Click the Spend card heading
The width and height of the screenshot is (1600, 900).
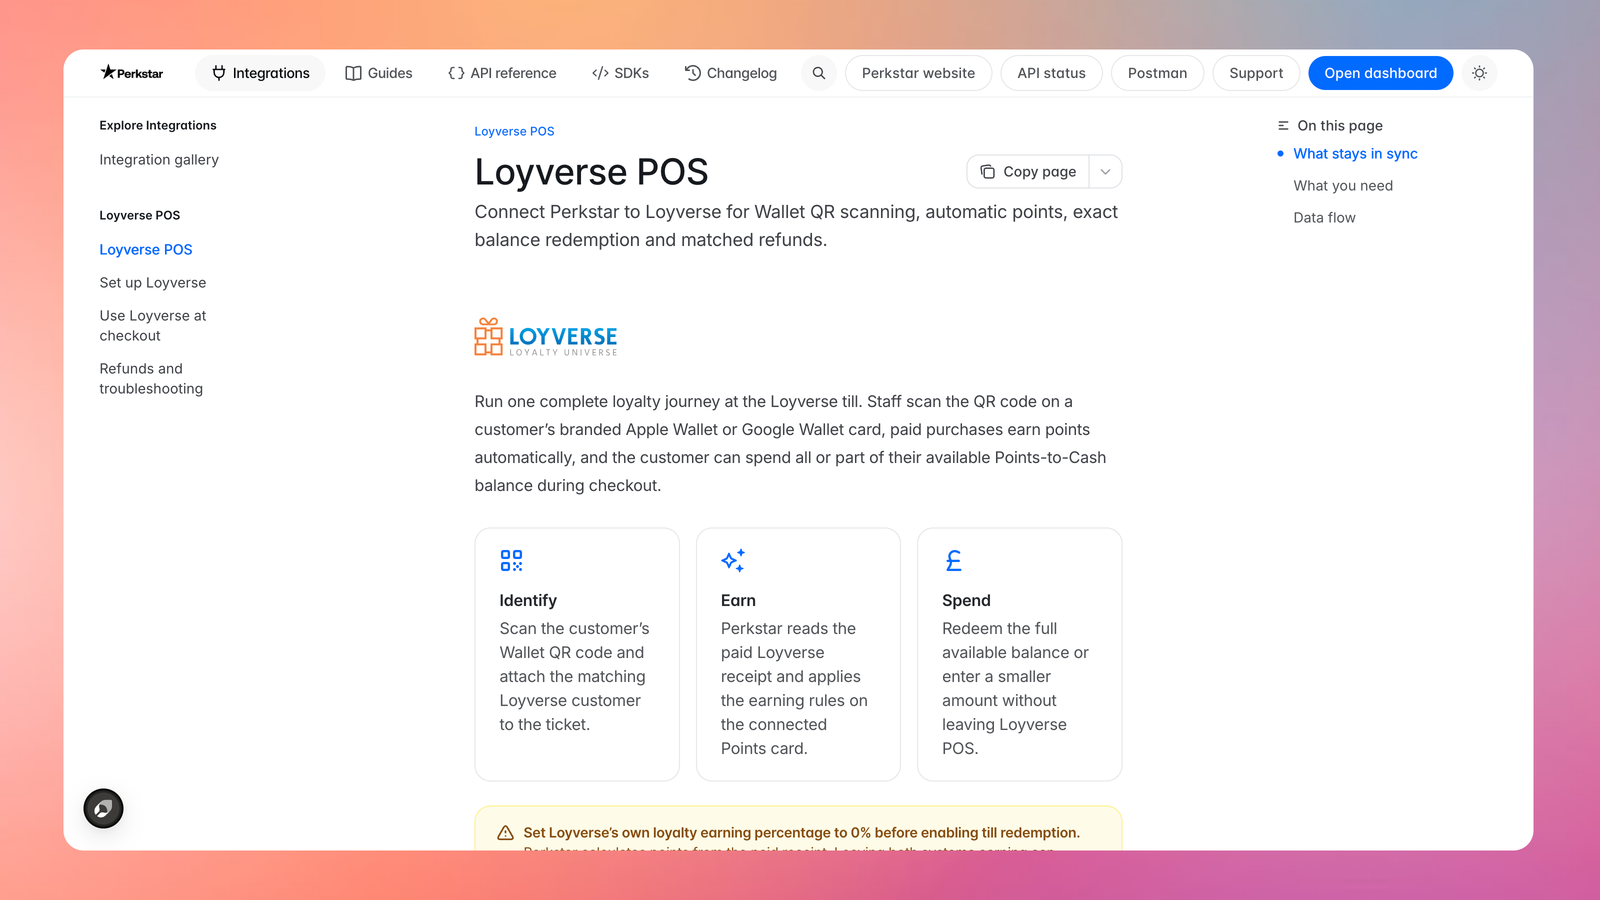(966, 601)
